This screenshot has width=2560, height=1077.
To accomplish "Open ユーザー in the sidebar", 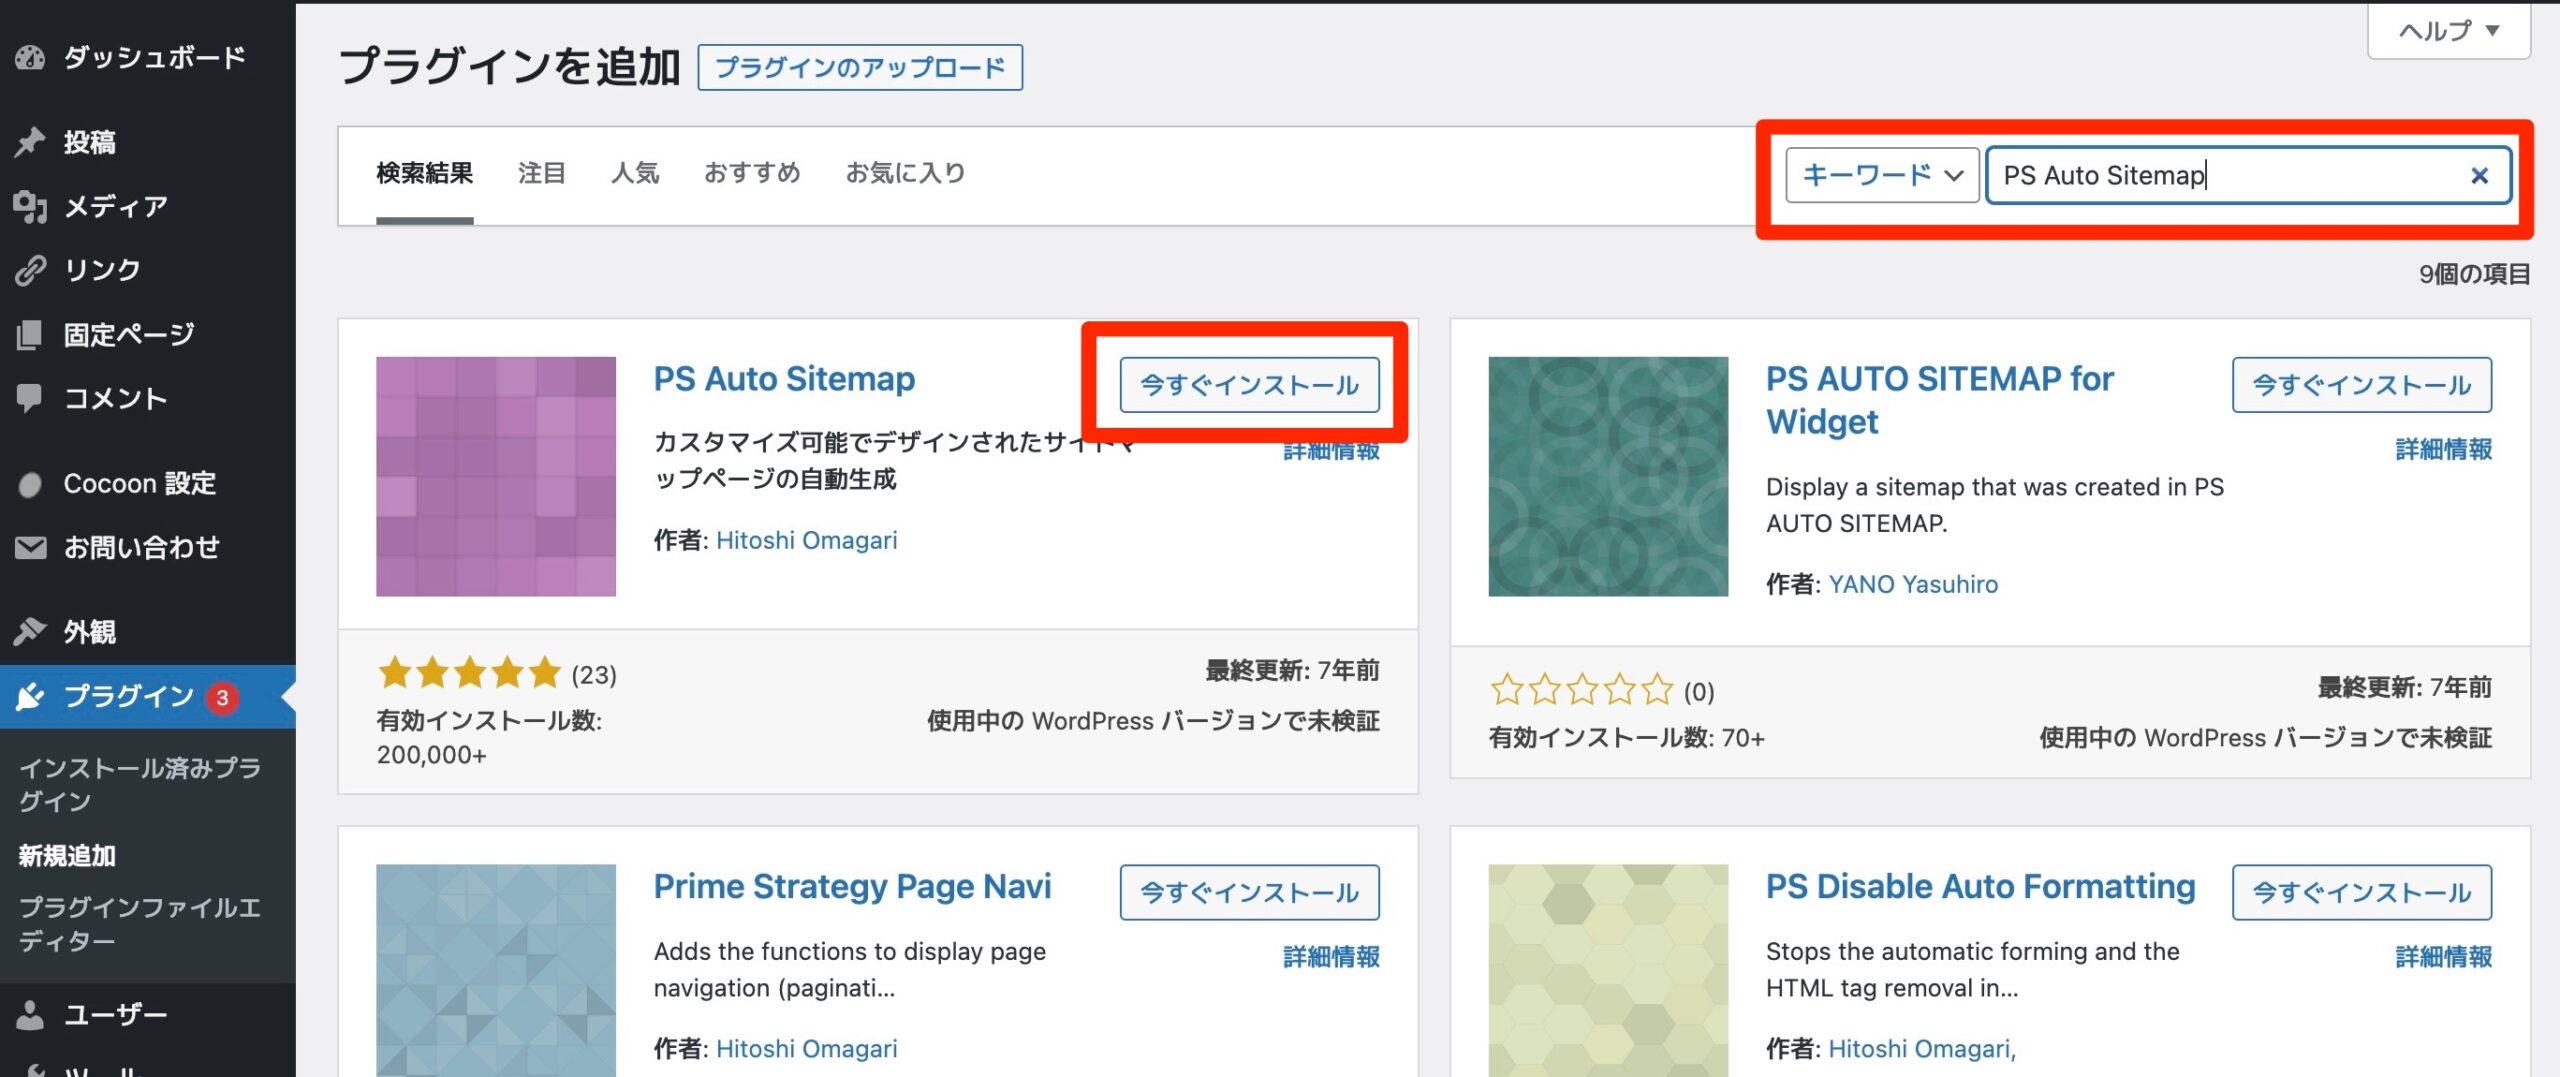I will 116,1014.
